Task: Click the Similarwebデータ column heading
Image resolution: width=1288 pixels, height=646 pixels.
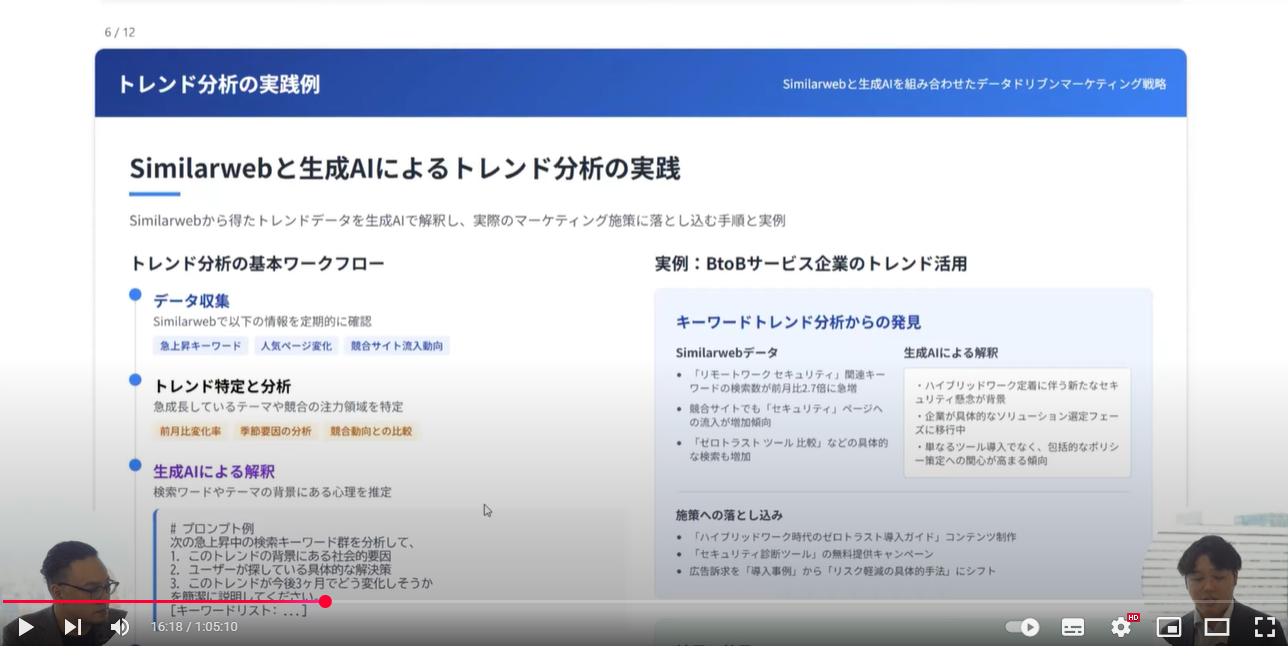Action: pos(727,353)
